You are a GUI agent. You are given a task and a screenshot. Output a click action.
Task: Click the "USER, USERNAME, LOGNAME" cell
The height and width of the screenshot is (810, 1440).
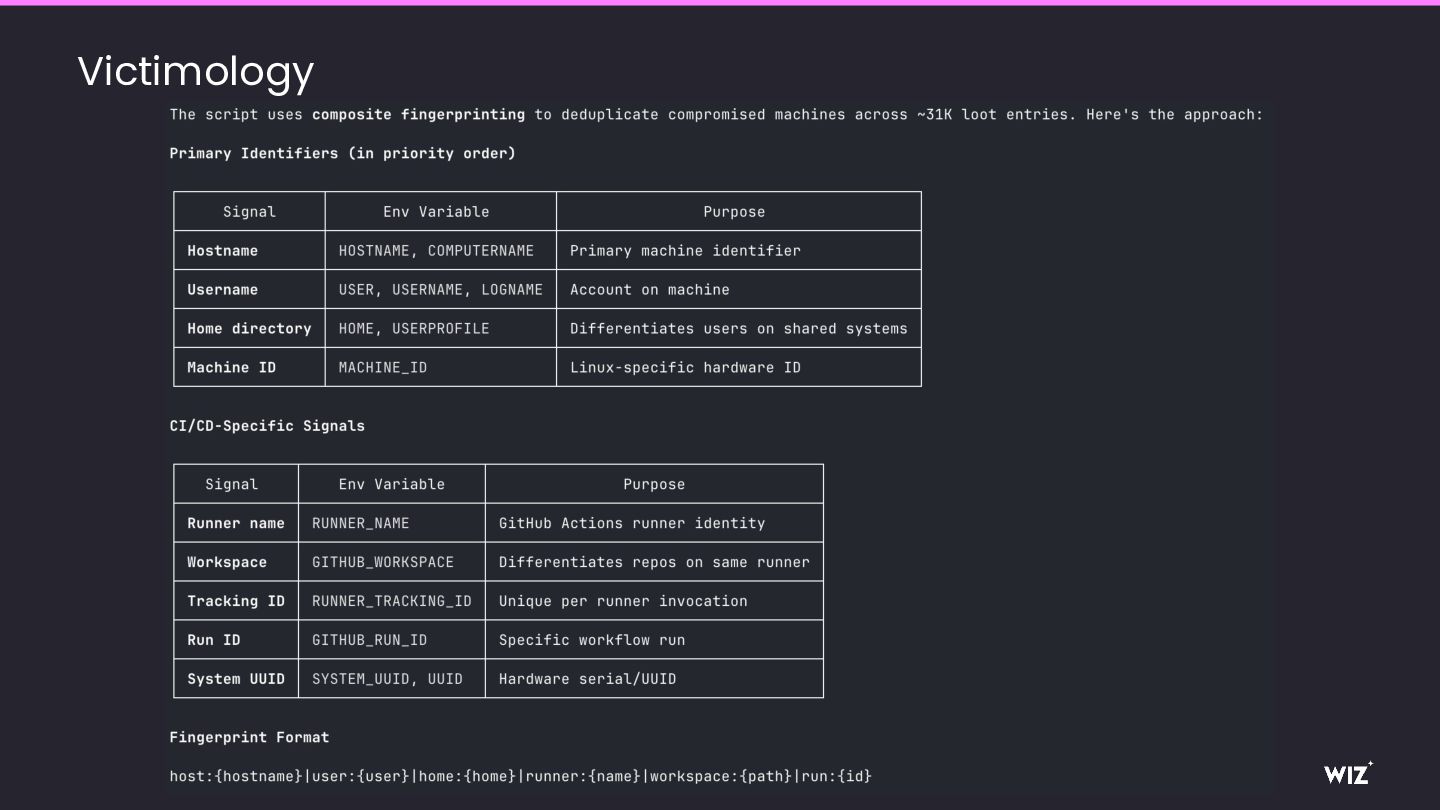(x=440, y=290)
